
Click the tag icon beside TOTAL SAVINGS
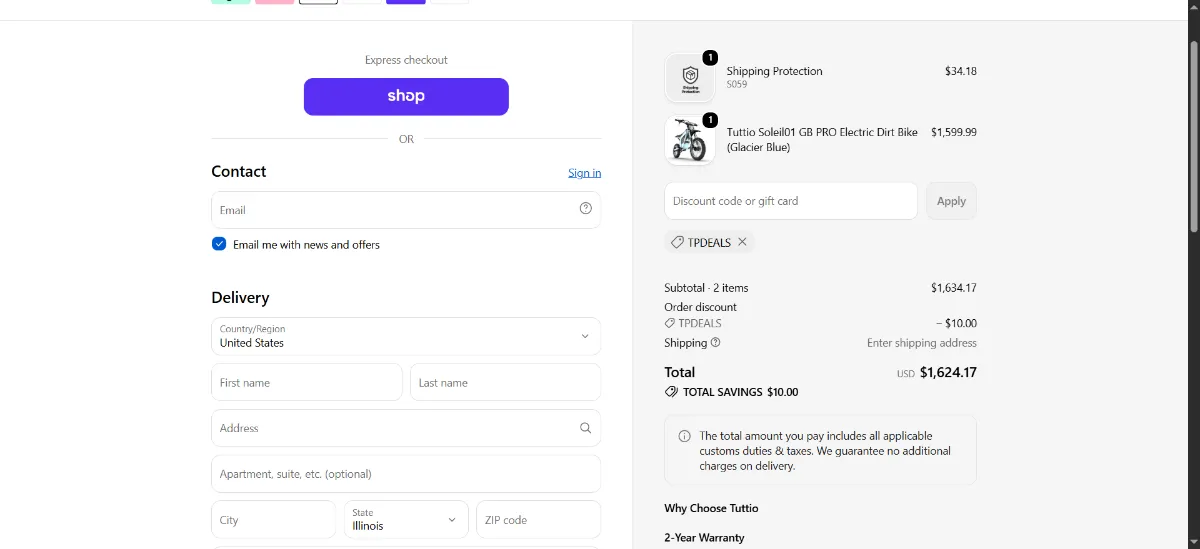pos(671,392)
